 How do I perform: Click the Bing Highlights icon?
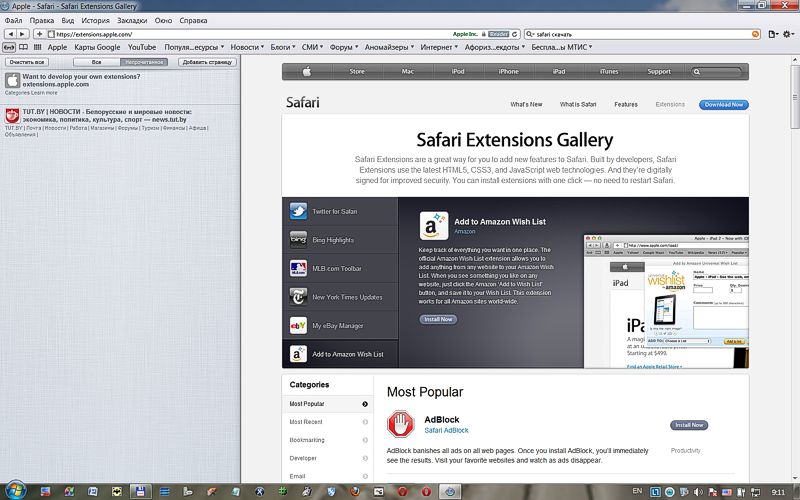point(298,239)
